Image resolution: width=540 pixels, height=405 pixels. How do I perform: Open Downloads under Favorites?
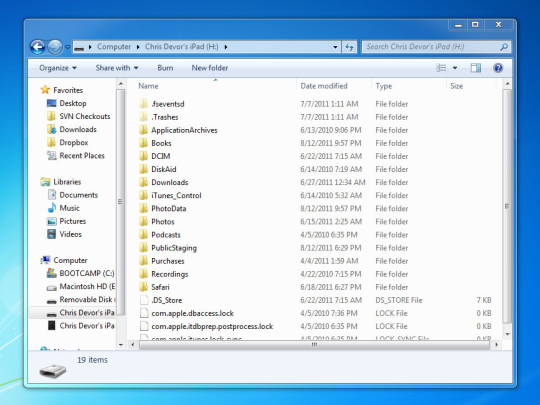pyautogui.click(x=78, y=129)
